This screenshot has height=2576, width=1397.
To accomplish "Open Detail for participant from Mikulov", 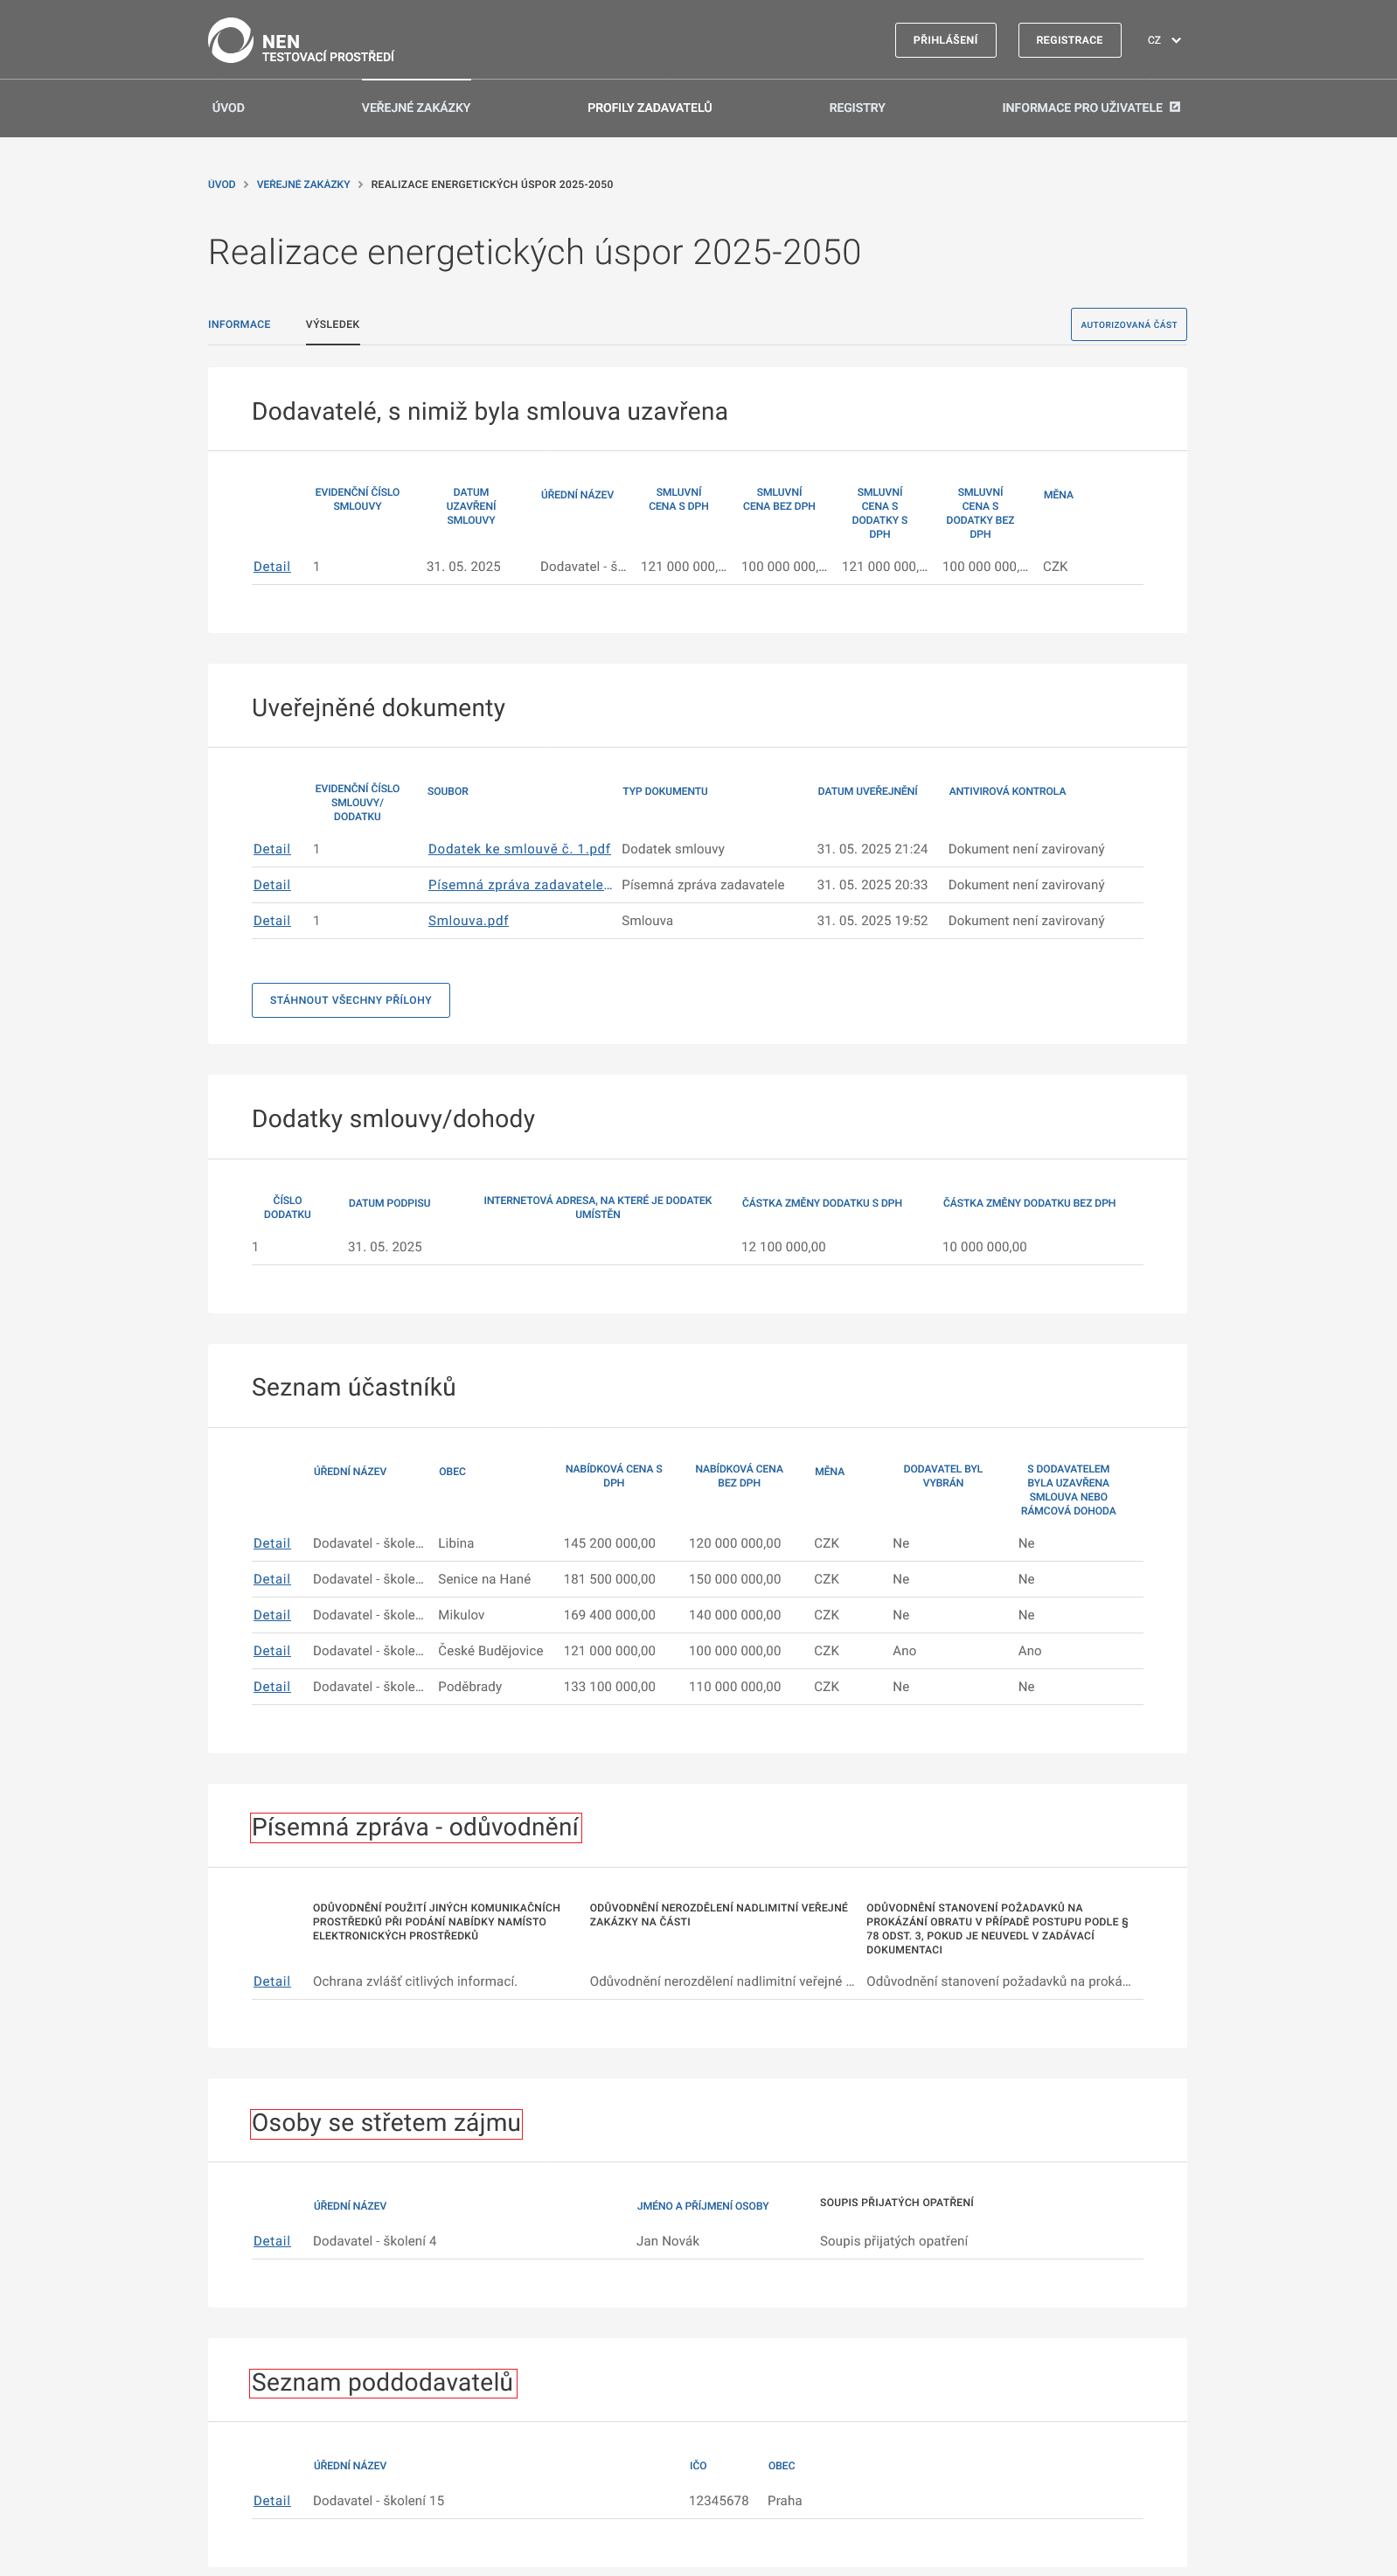I will tap(272, 1616).
